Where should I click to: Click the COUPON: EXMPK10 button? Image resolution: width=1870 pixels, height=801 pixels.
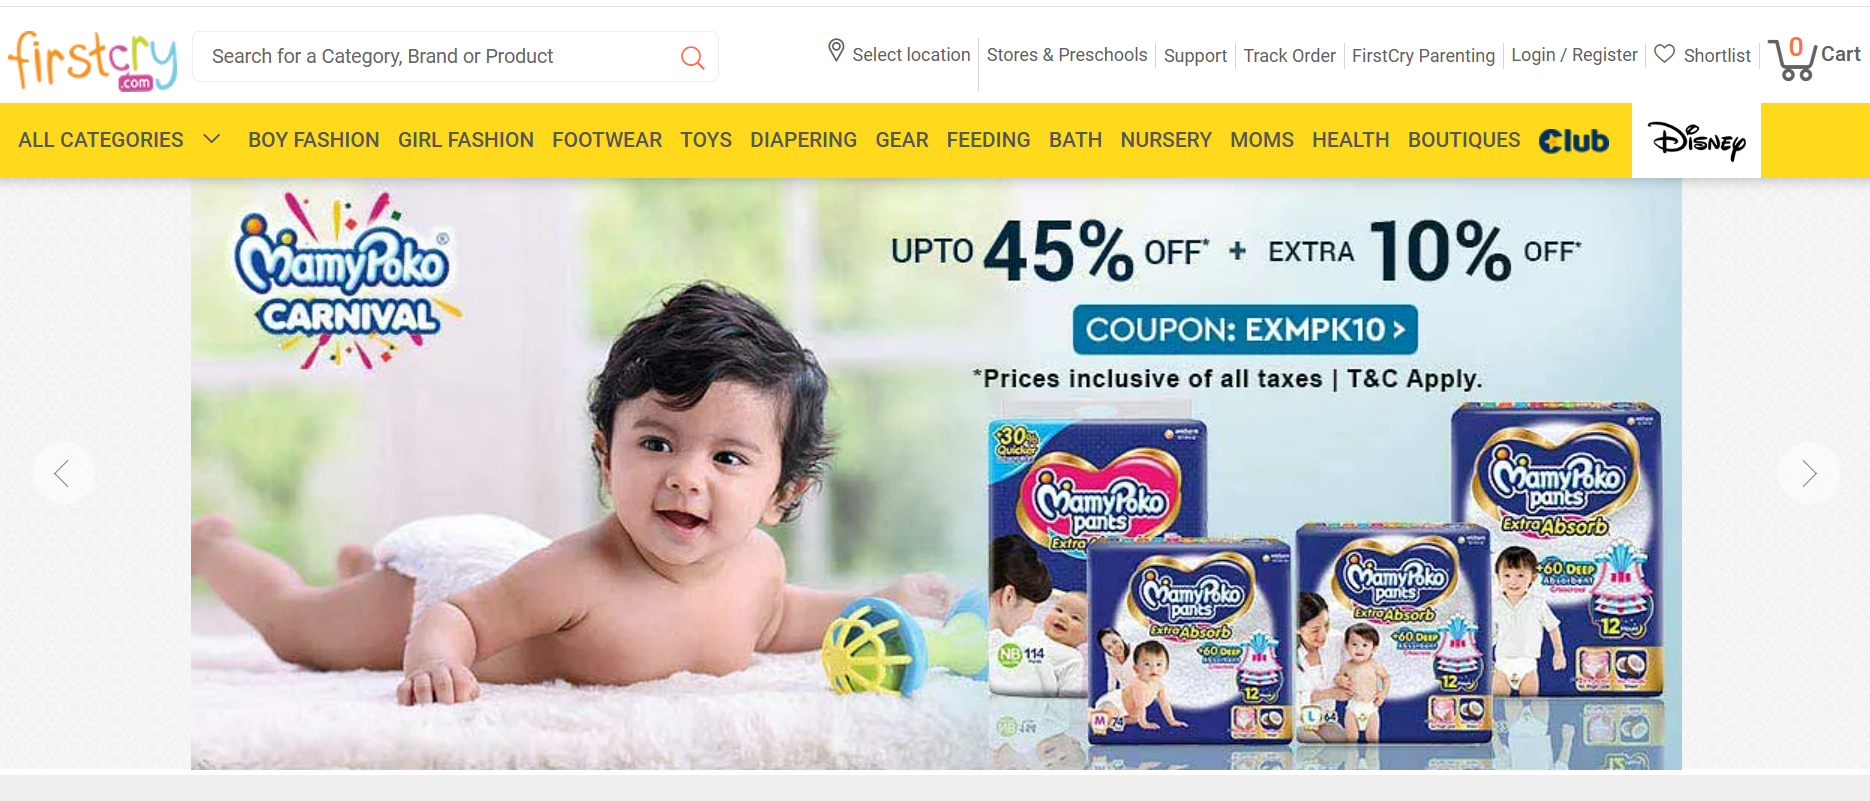(x=1245, y=329)
